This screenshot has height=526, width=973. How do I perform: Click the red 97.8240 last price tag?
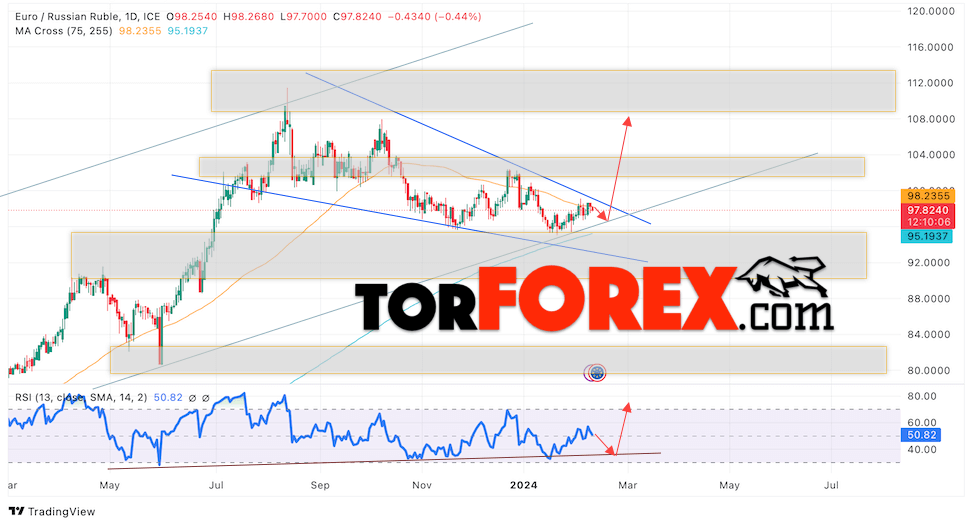(x=927, y=210)
